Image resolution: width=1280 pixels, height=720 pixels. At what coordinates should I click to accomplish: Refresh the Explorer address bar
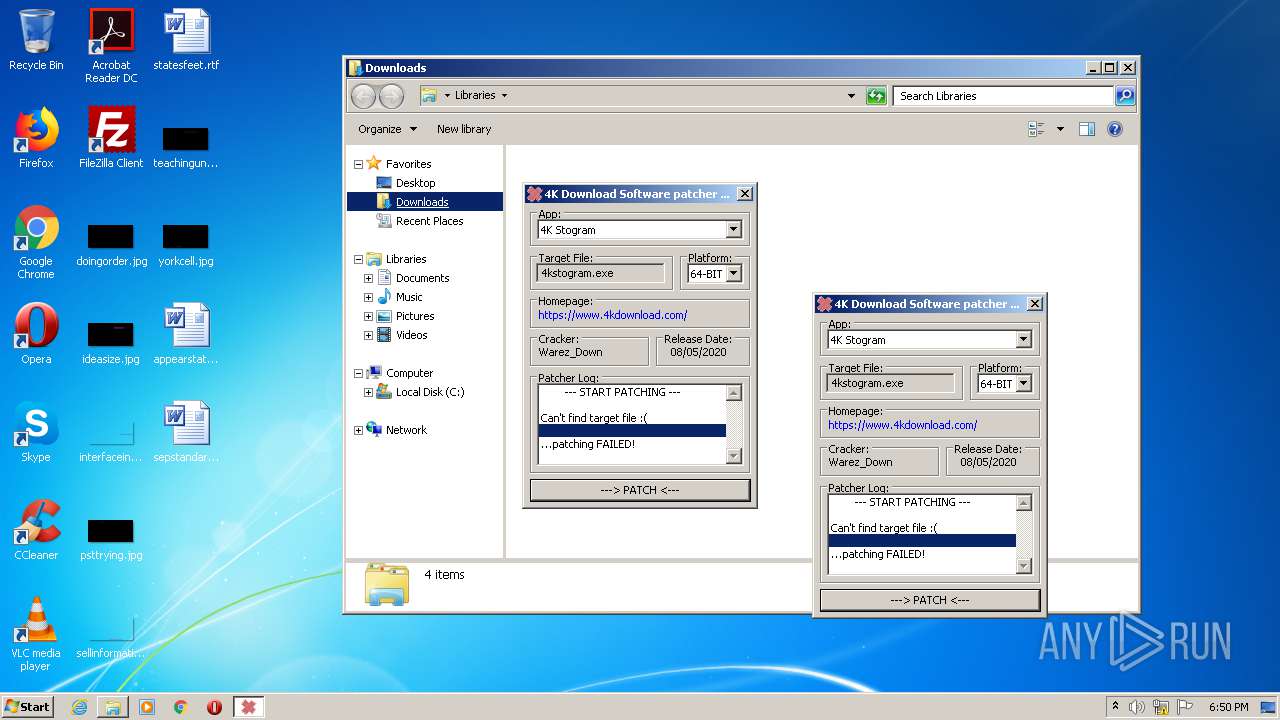click(876, 96)
